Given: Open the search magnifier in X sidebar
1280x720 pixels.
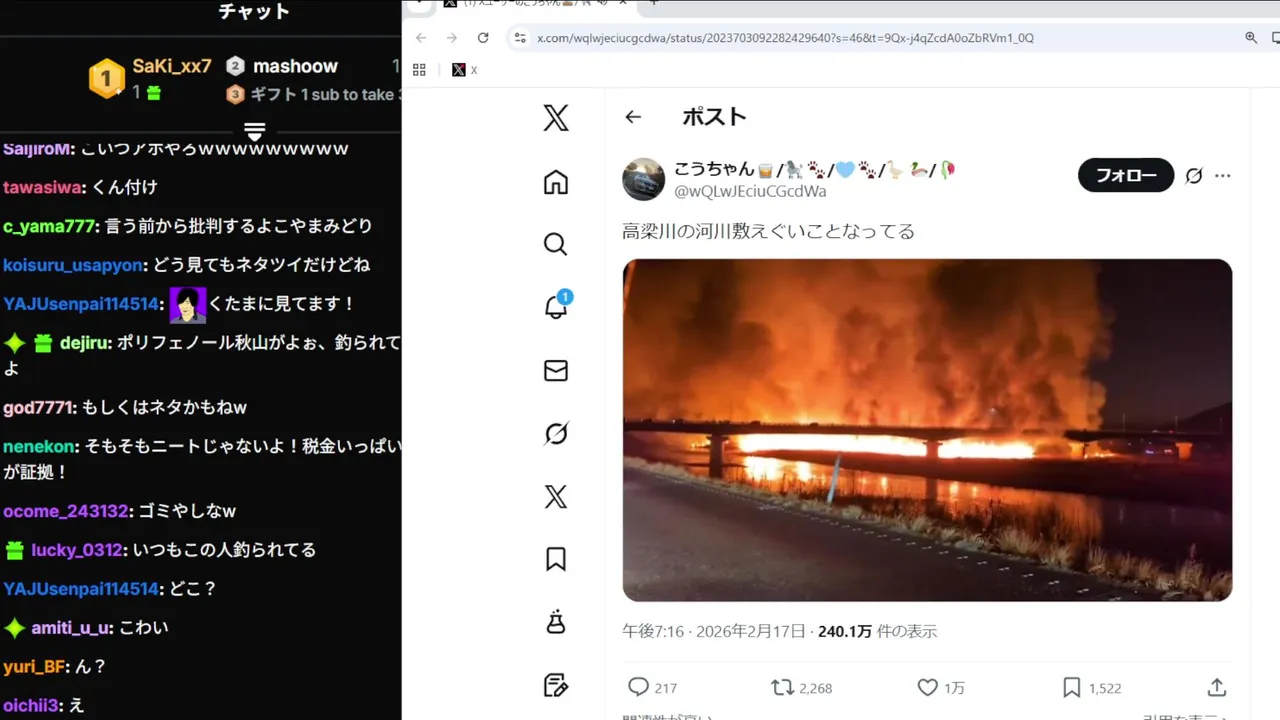Looking at the screenshot, I should tap(556, 245).
